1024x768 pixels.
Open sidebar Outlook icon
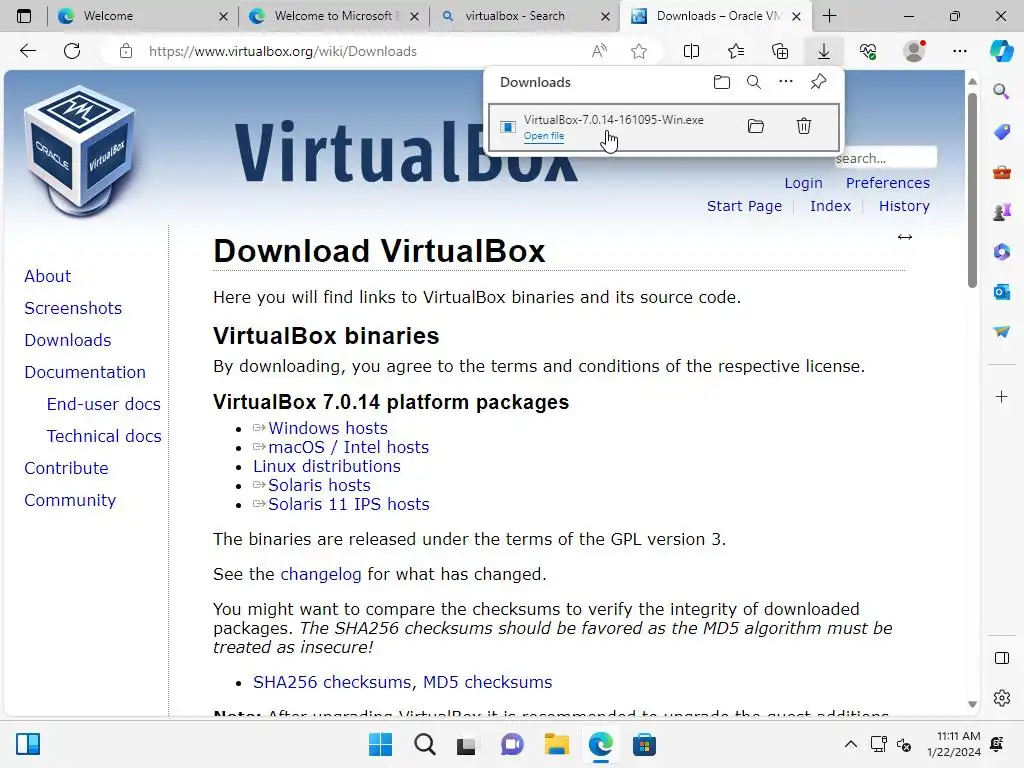pos(1002,292)
